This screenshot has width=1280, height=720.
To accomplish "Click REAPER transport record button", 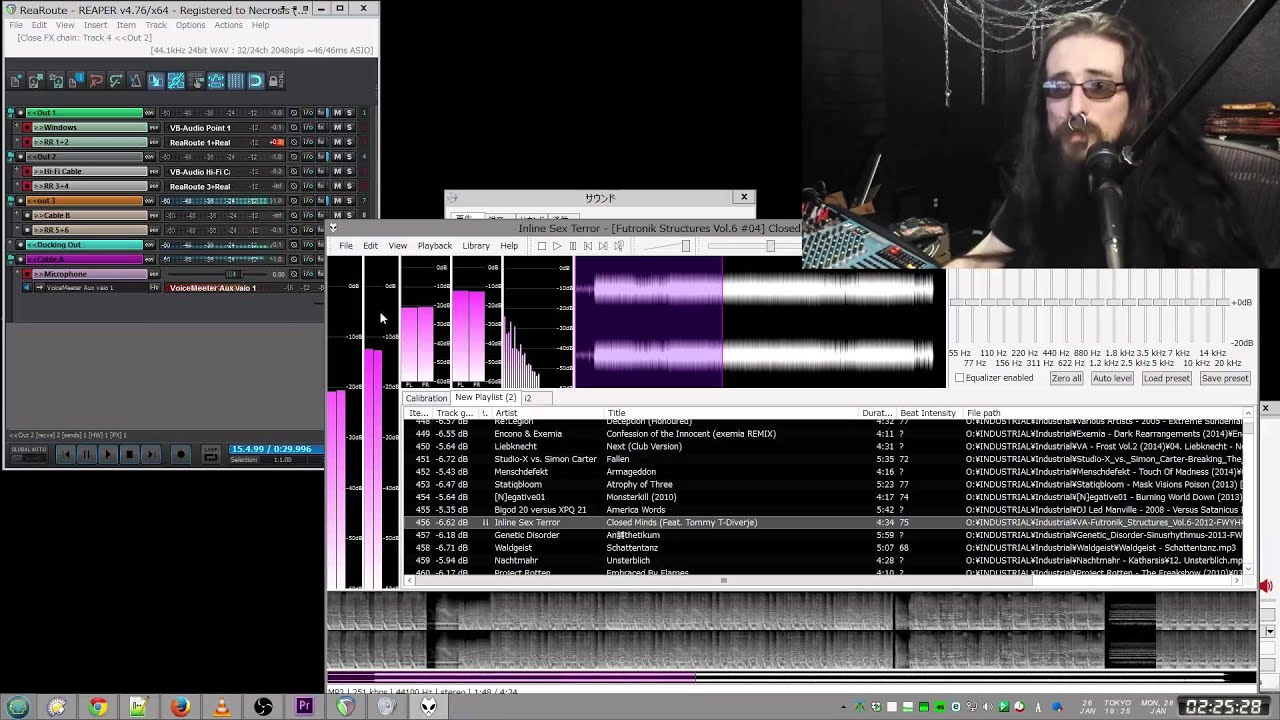I will [181, 454].
